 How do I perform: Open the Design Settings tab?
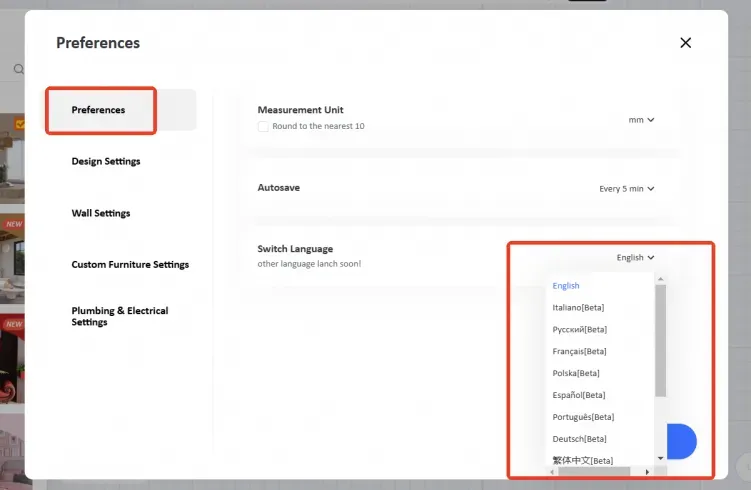coord(106,161)
